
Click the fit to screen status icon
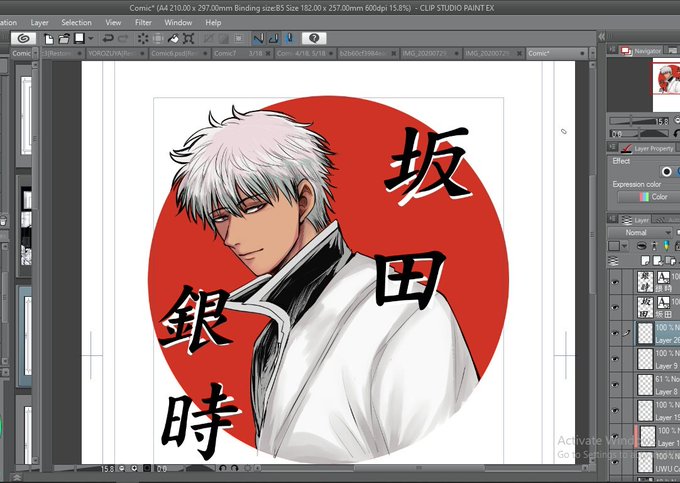147,469
